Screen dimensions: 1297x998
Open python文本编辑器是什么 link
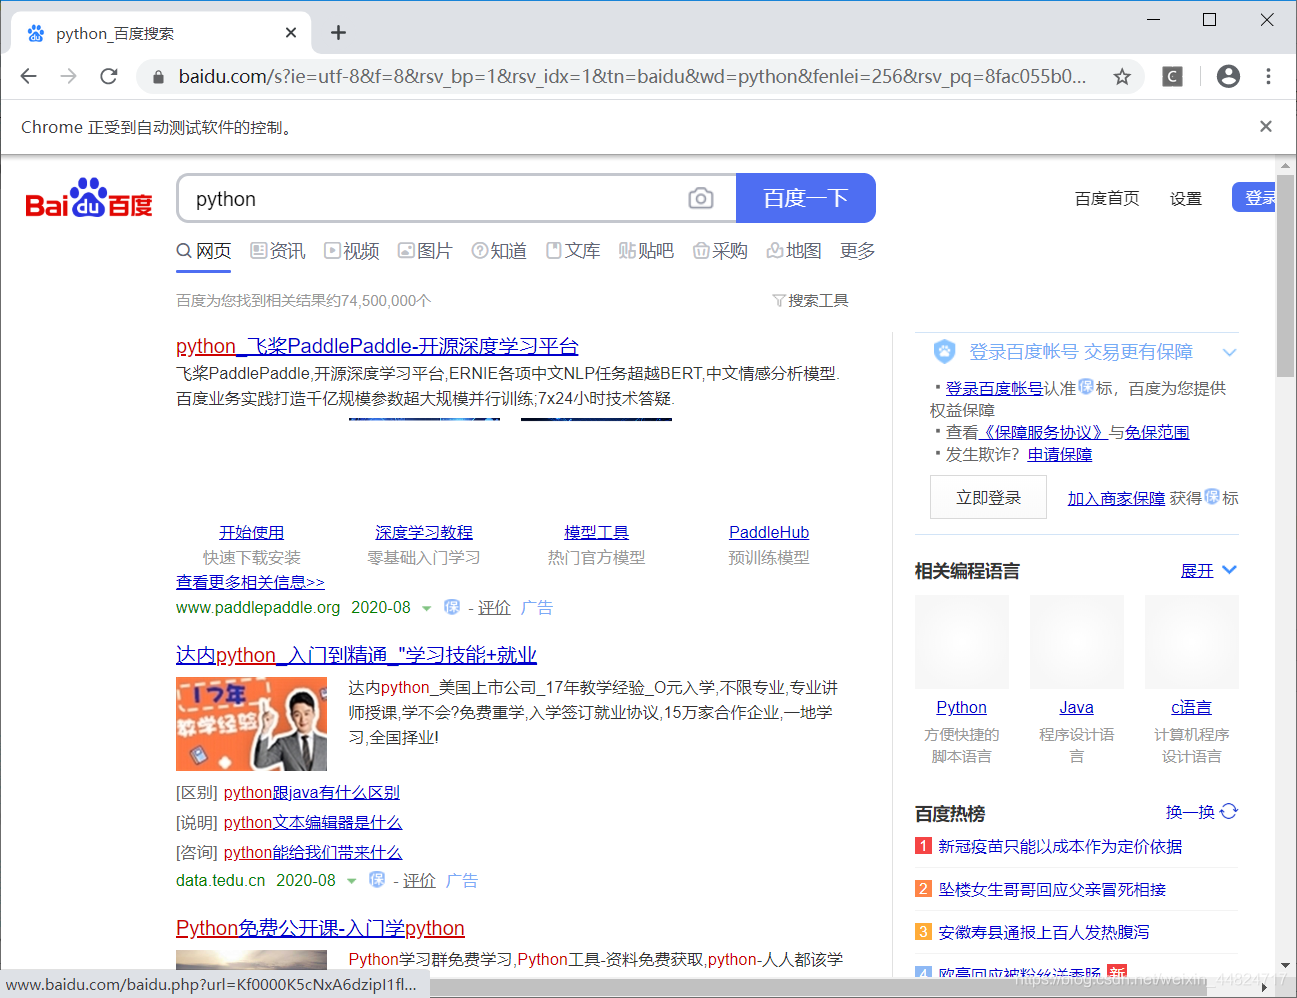coord(313,822)
